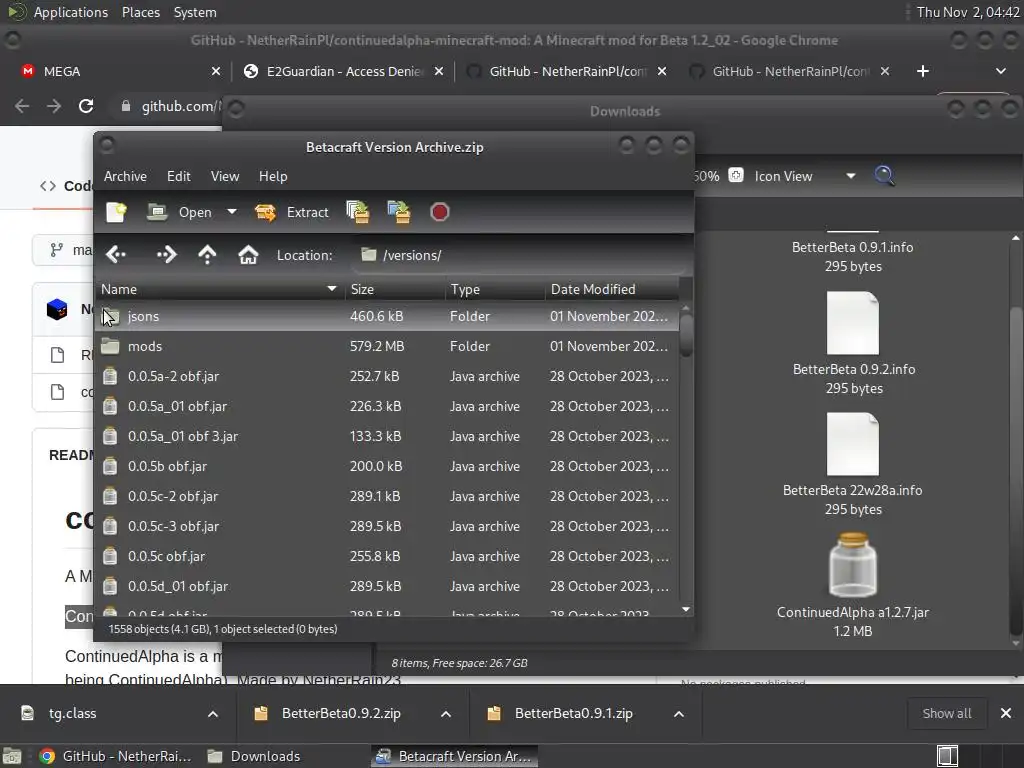Screen dimensions: 1024x768
Task: Open the Archive menu
Action: [x=125, y=176]
